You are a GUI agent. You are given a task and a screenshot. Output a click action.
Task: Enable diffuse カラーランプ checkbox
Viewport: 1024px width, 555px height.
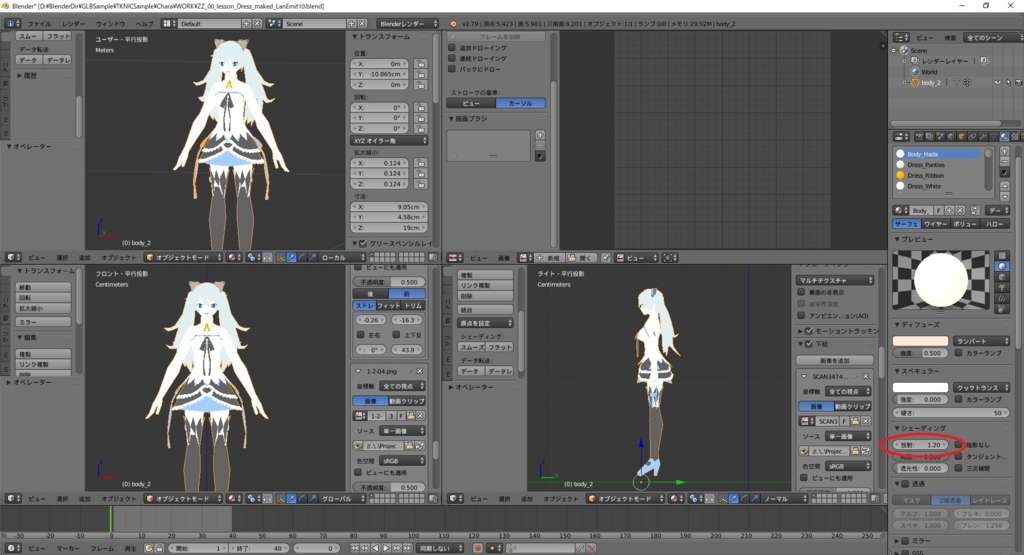point(959,353)
